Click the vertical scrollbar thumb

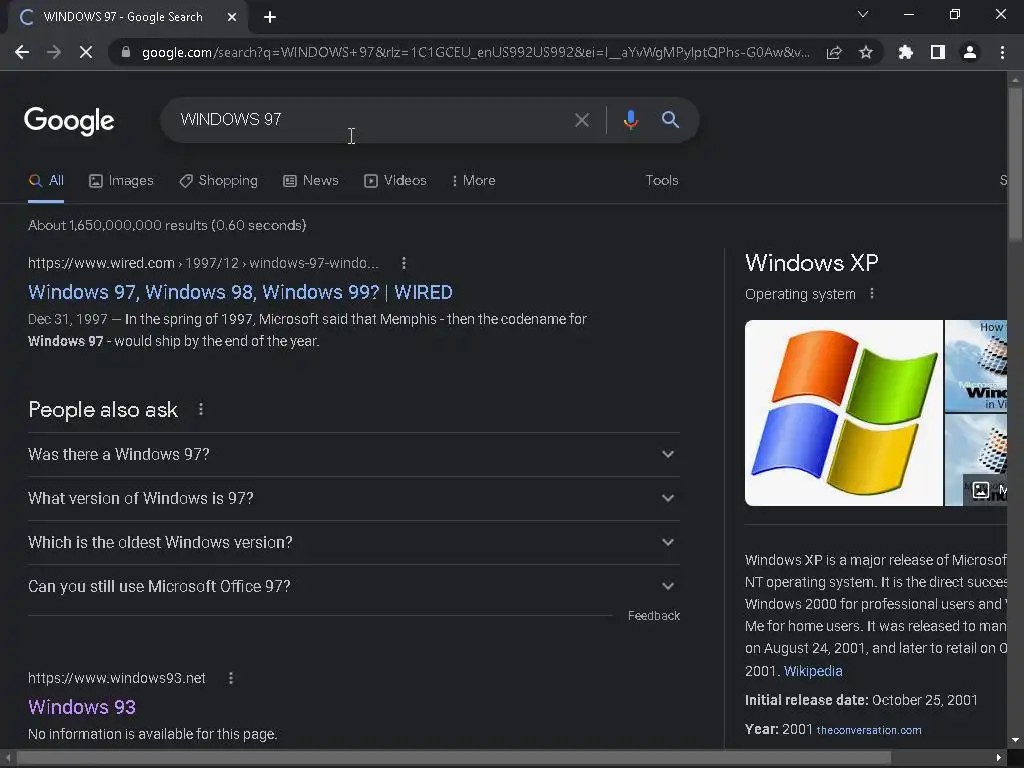pos(1015,163)
